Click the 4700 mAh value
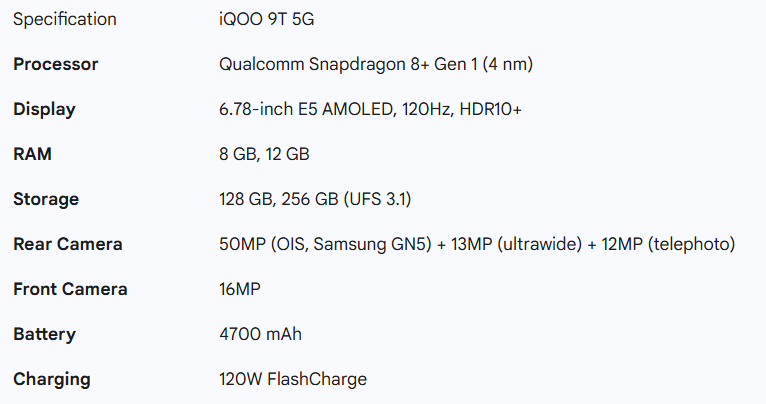The width and height of the screenshot is (766, 404). pyautogui.click(x=260, y=334)
